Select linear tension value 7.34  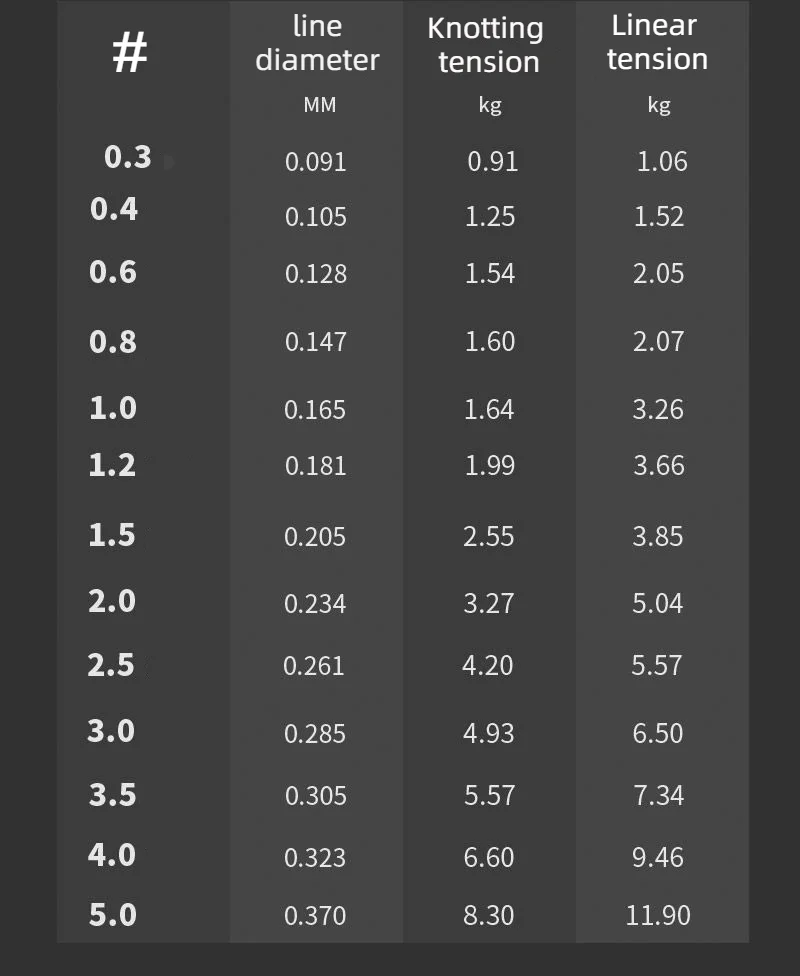point(658,795)
